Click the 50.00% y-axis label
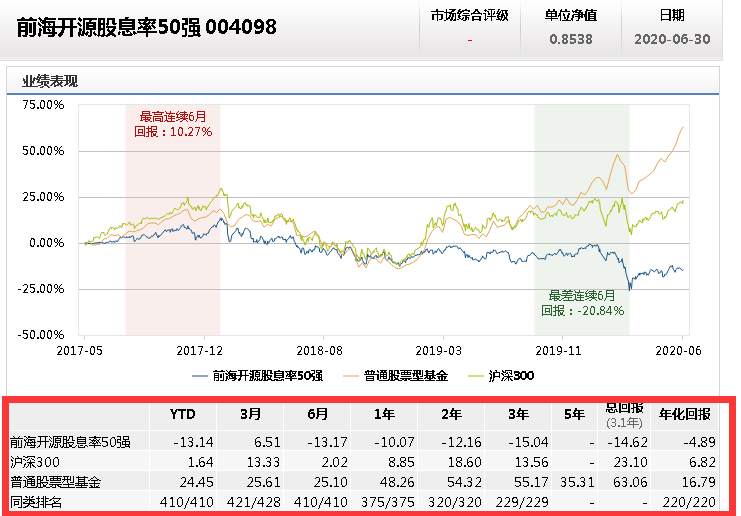741x516 pixels. point(43,151)
